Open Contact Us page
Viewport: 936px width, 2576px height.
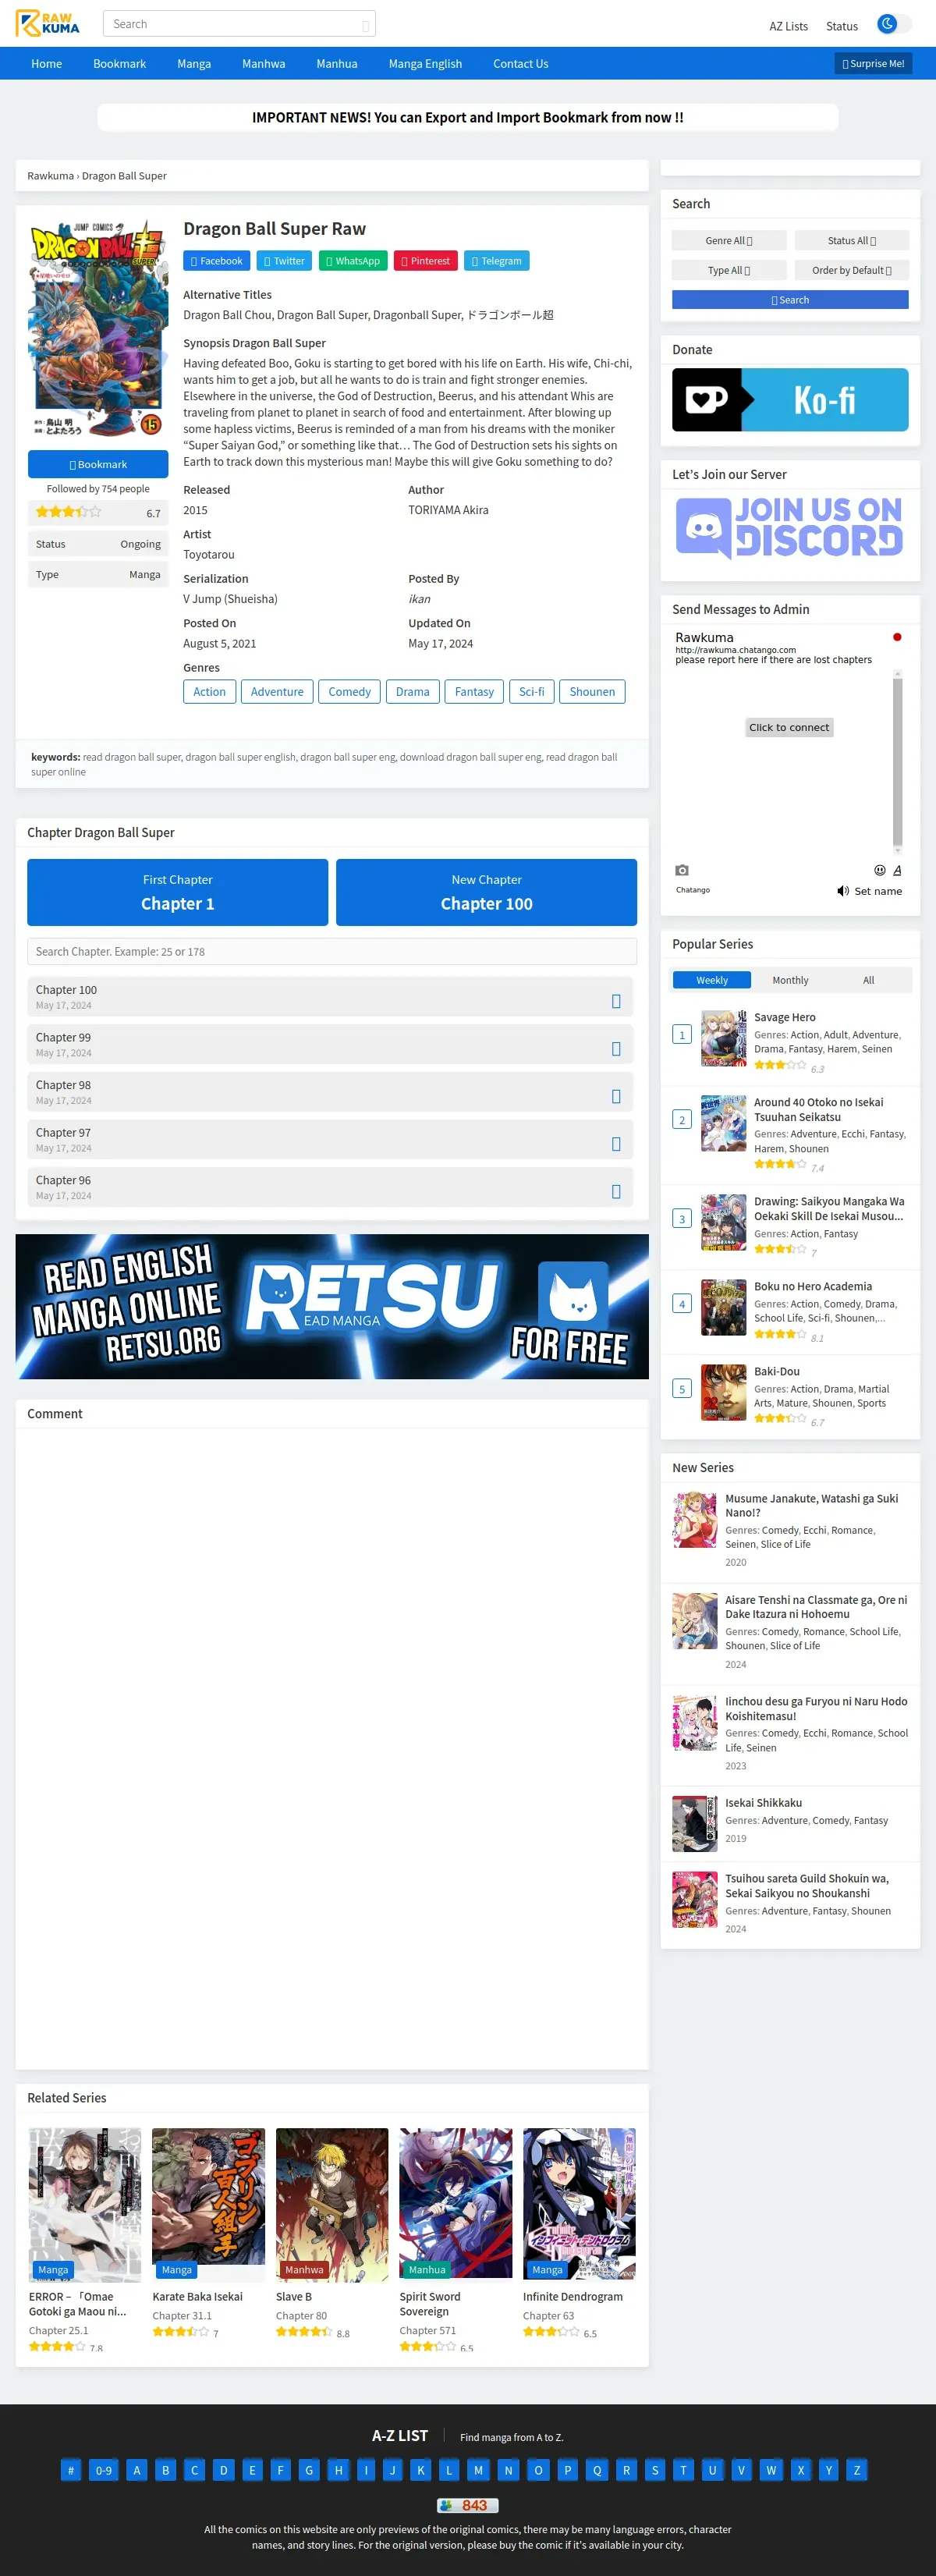[x=521, y=64]
